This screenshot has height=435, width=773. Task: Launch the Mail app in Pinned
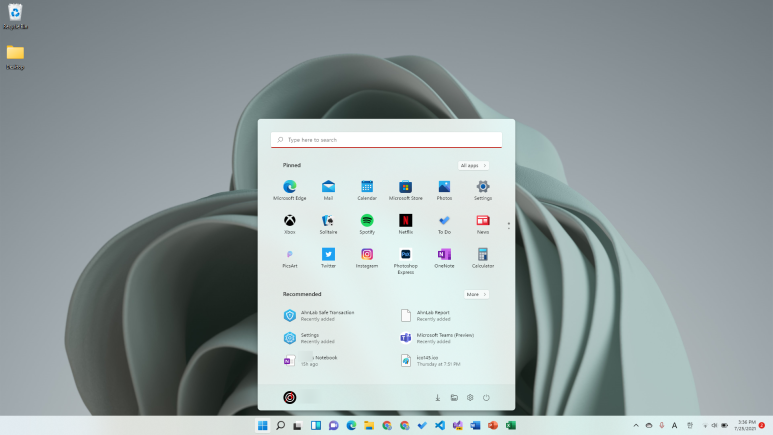click(x=328, y=190)
